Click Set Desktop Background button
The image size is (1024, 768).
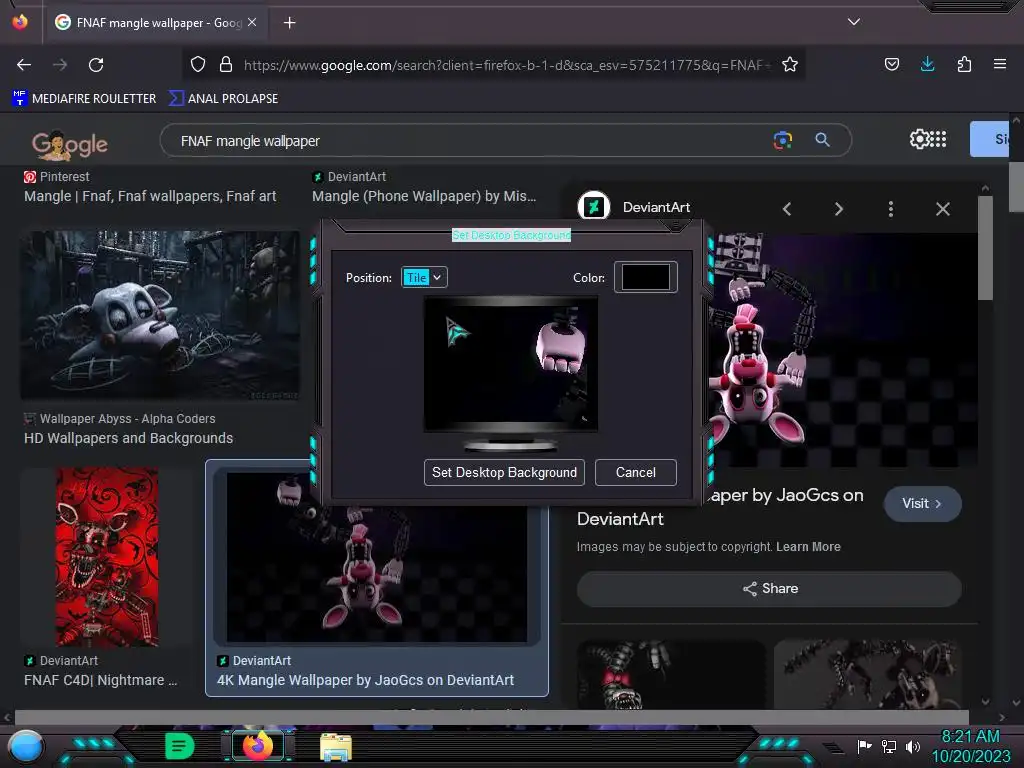click(504, 473)
